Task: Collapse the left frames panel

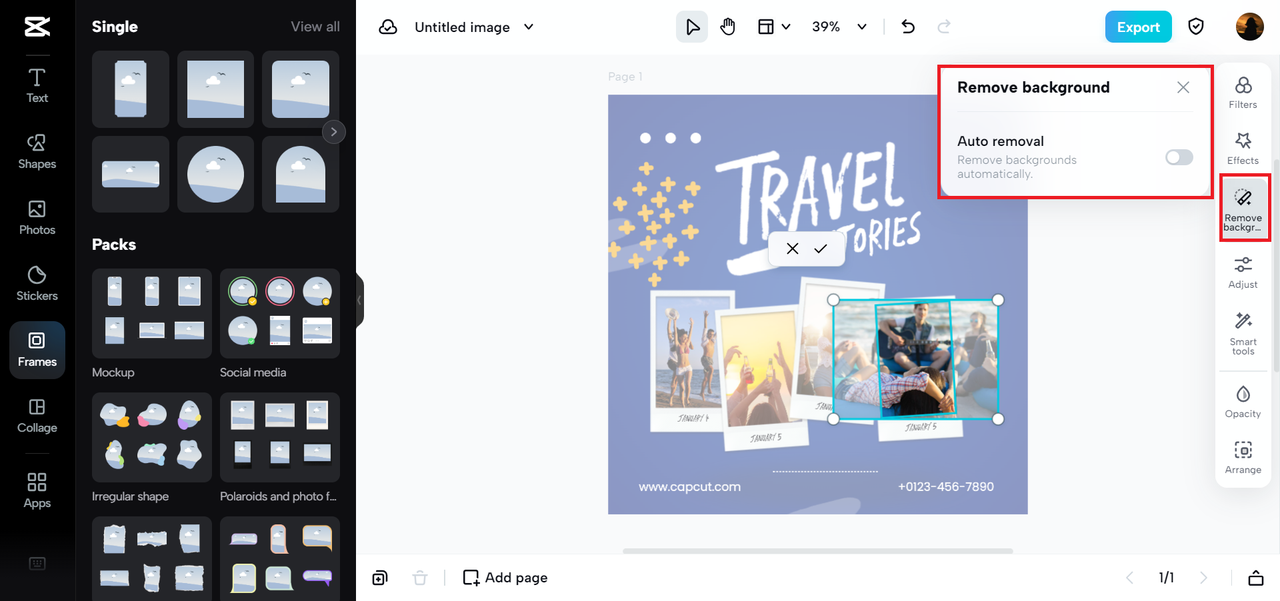Action: pyautogui.click(x=360, y=300)
